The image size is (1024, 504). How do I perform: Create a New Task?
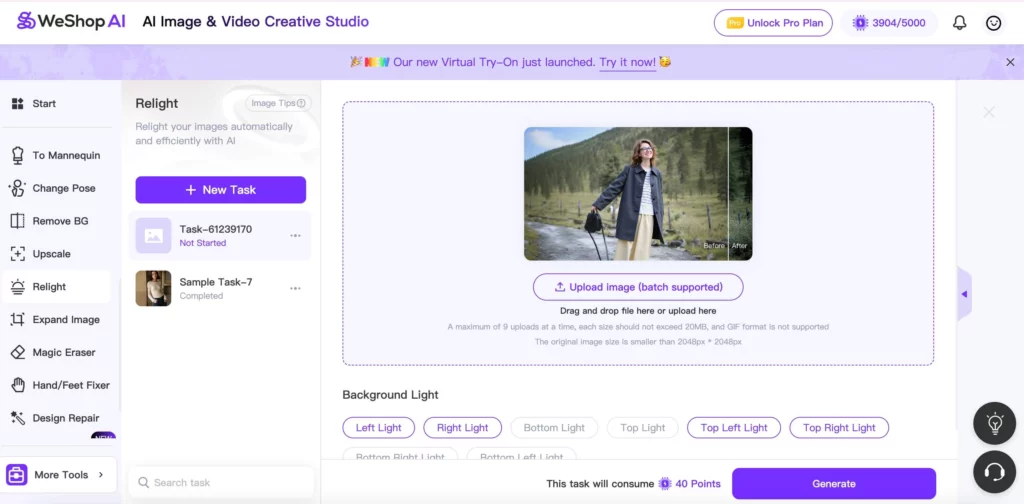[221, 190]
